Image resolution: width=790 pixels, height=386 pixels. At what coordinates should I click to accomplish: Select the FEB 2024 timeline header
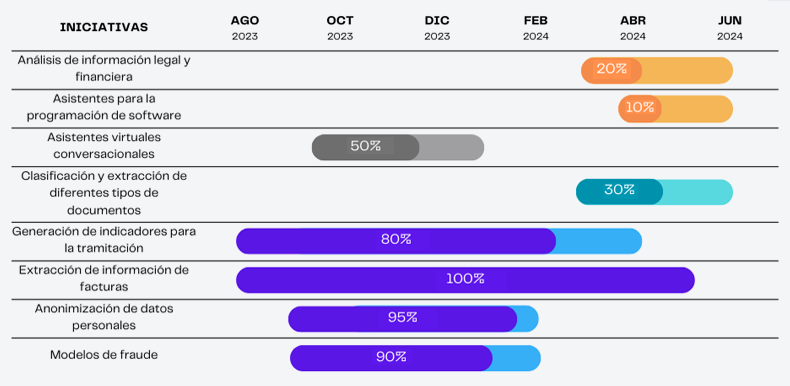(536, 28)
